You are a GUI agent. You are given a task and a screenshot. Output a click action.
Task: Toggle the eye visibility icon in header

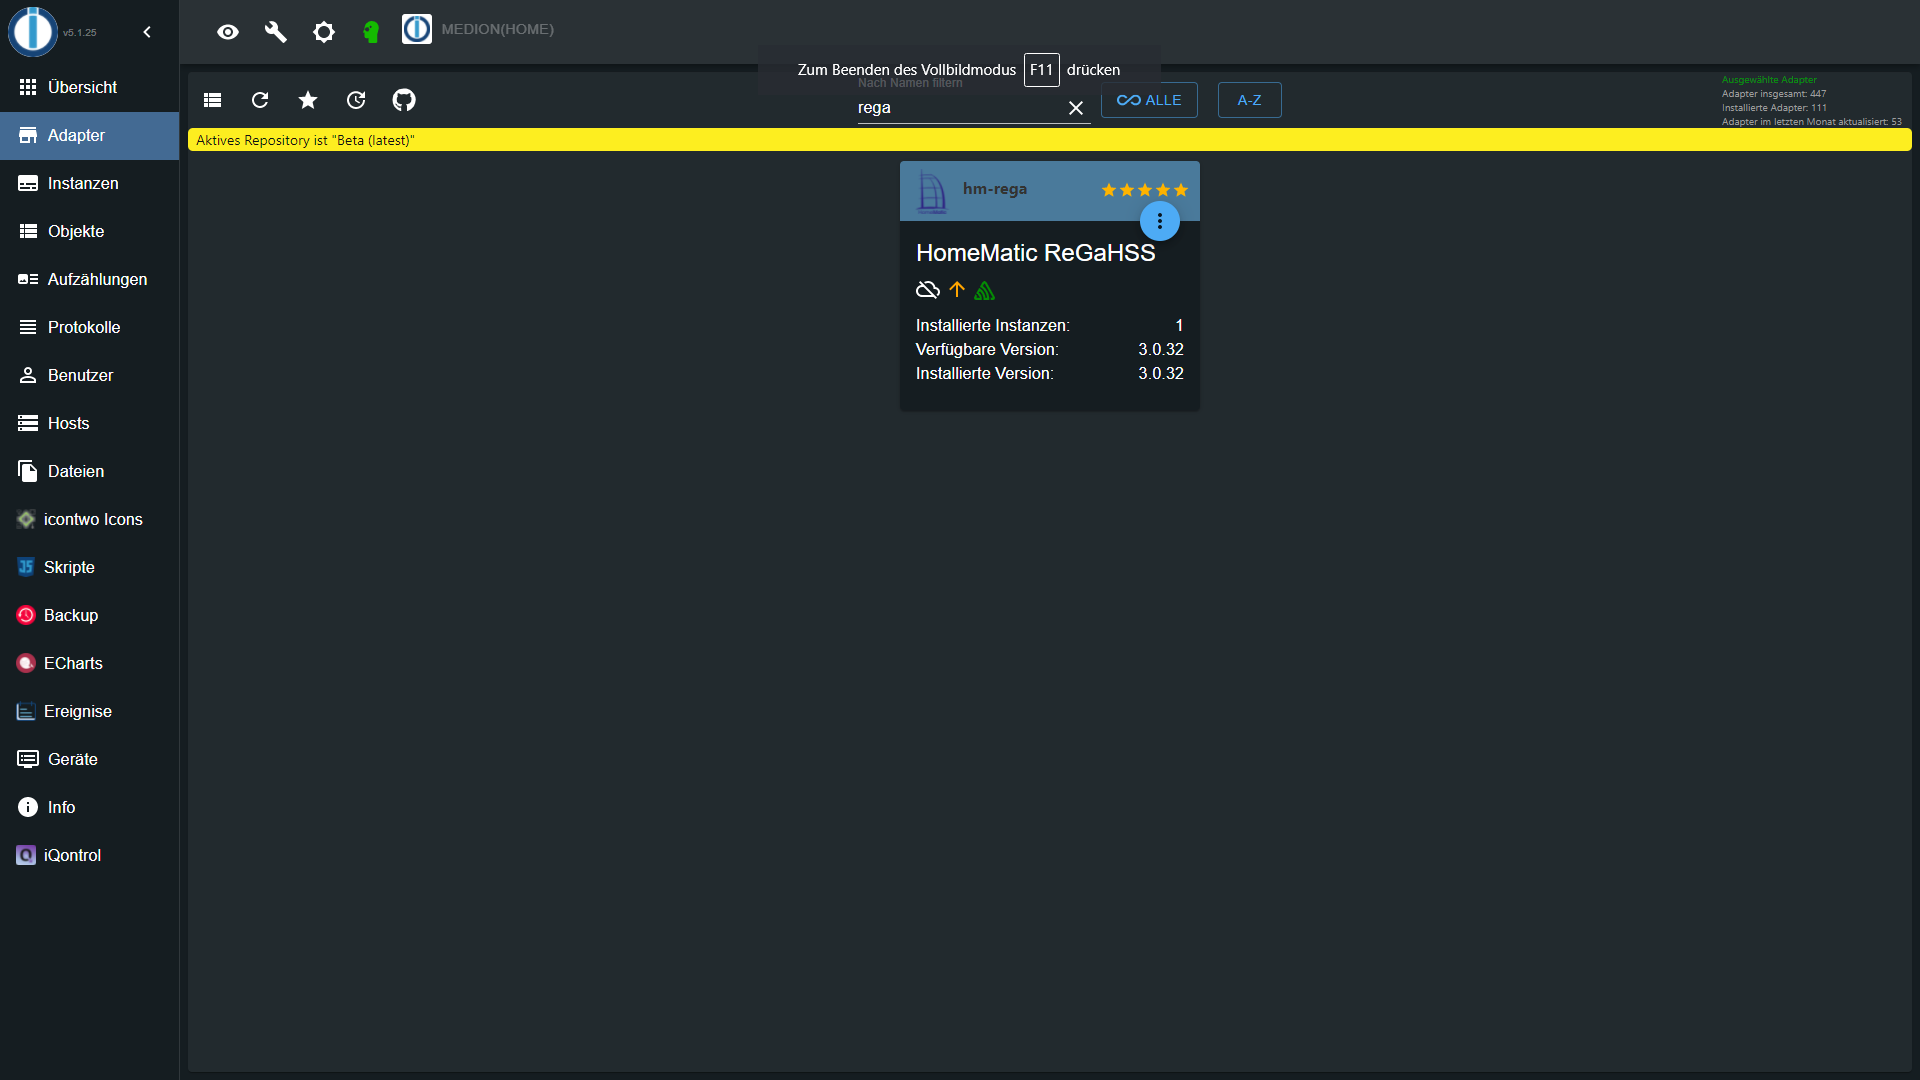[228, 32]
